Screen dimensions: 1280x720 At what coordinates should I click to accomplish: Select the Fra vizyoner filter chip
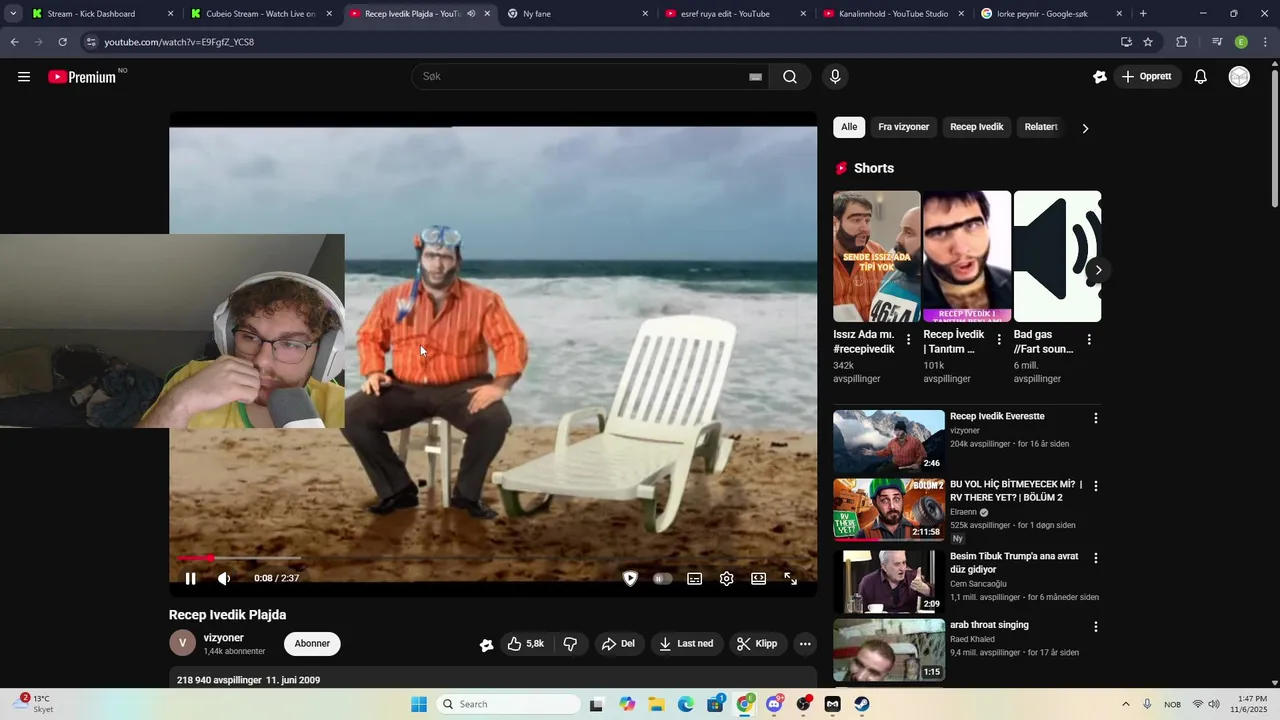point(903,127)
